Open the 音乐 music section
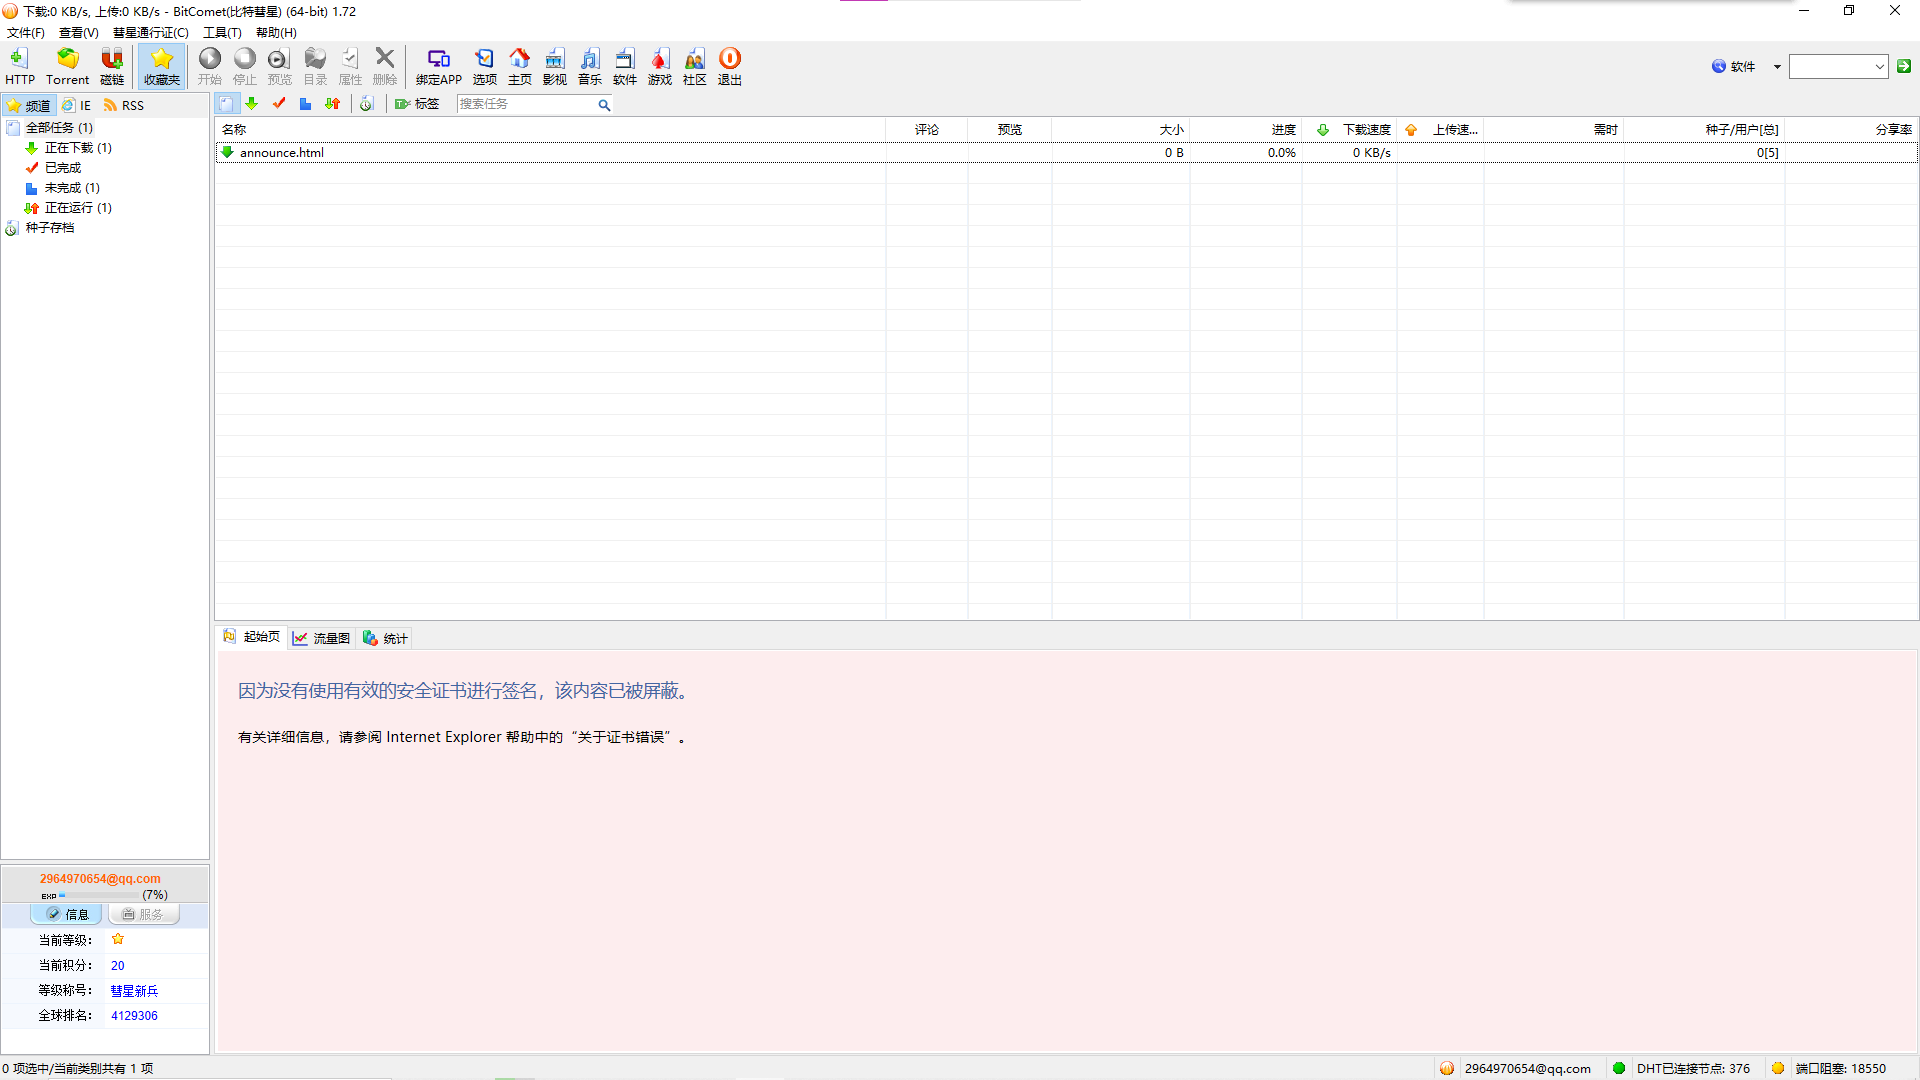Image resolution: width=1920 pixels, height=1080 pixels. coord(590,66)
